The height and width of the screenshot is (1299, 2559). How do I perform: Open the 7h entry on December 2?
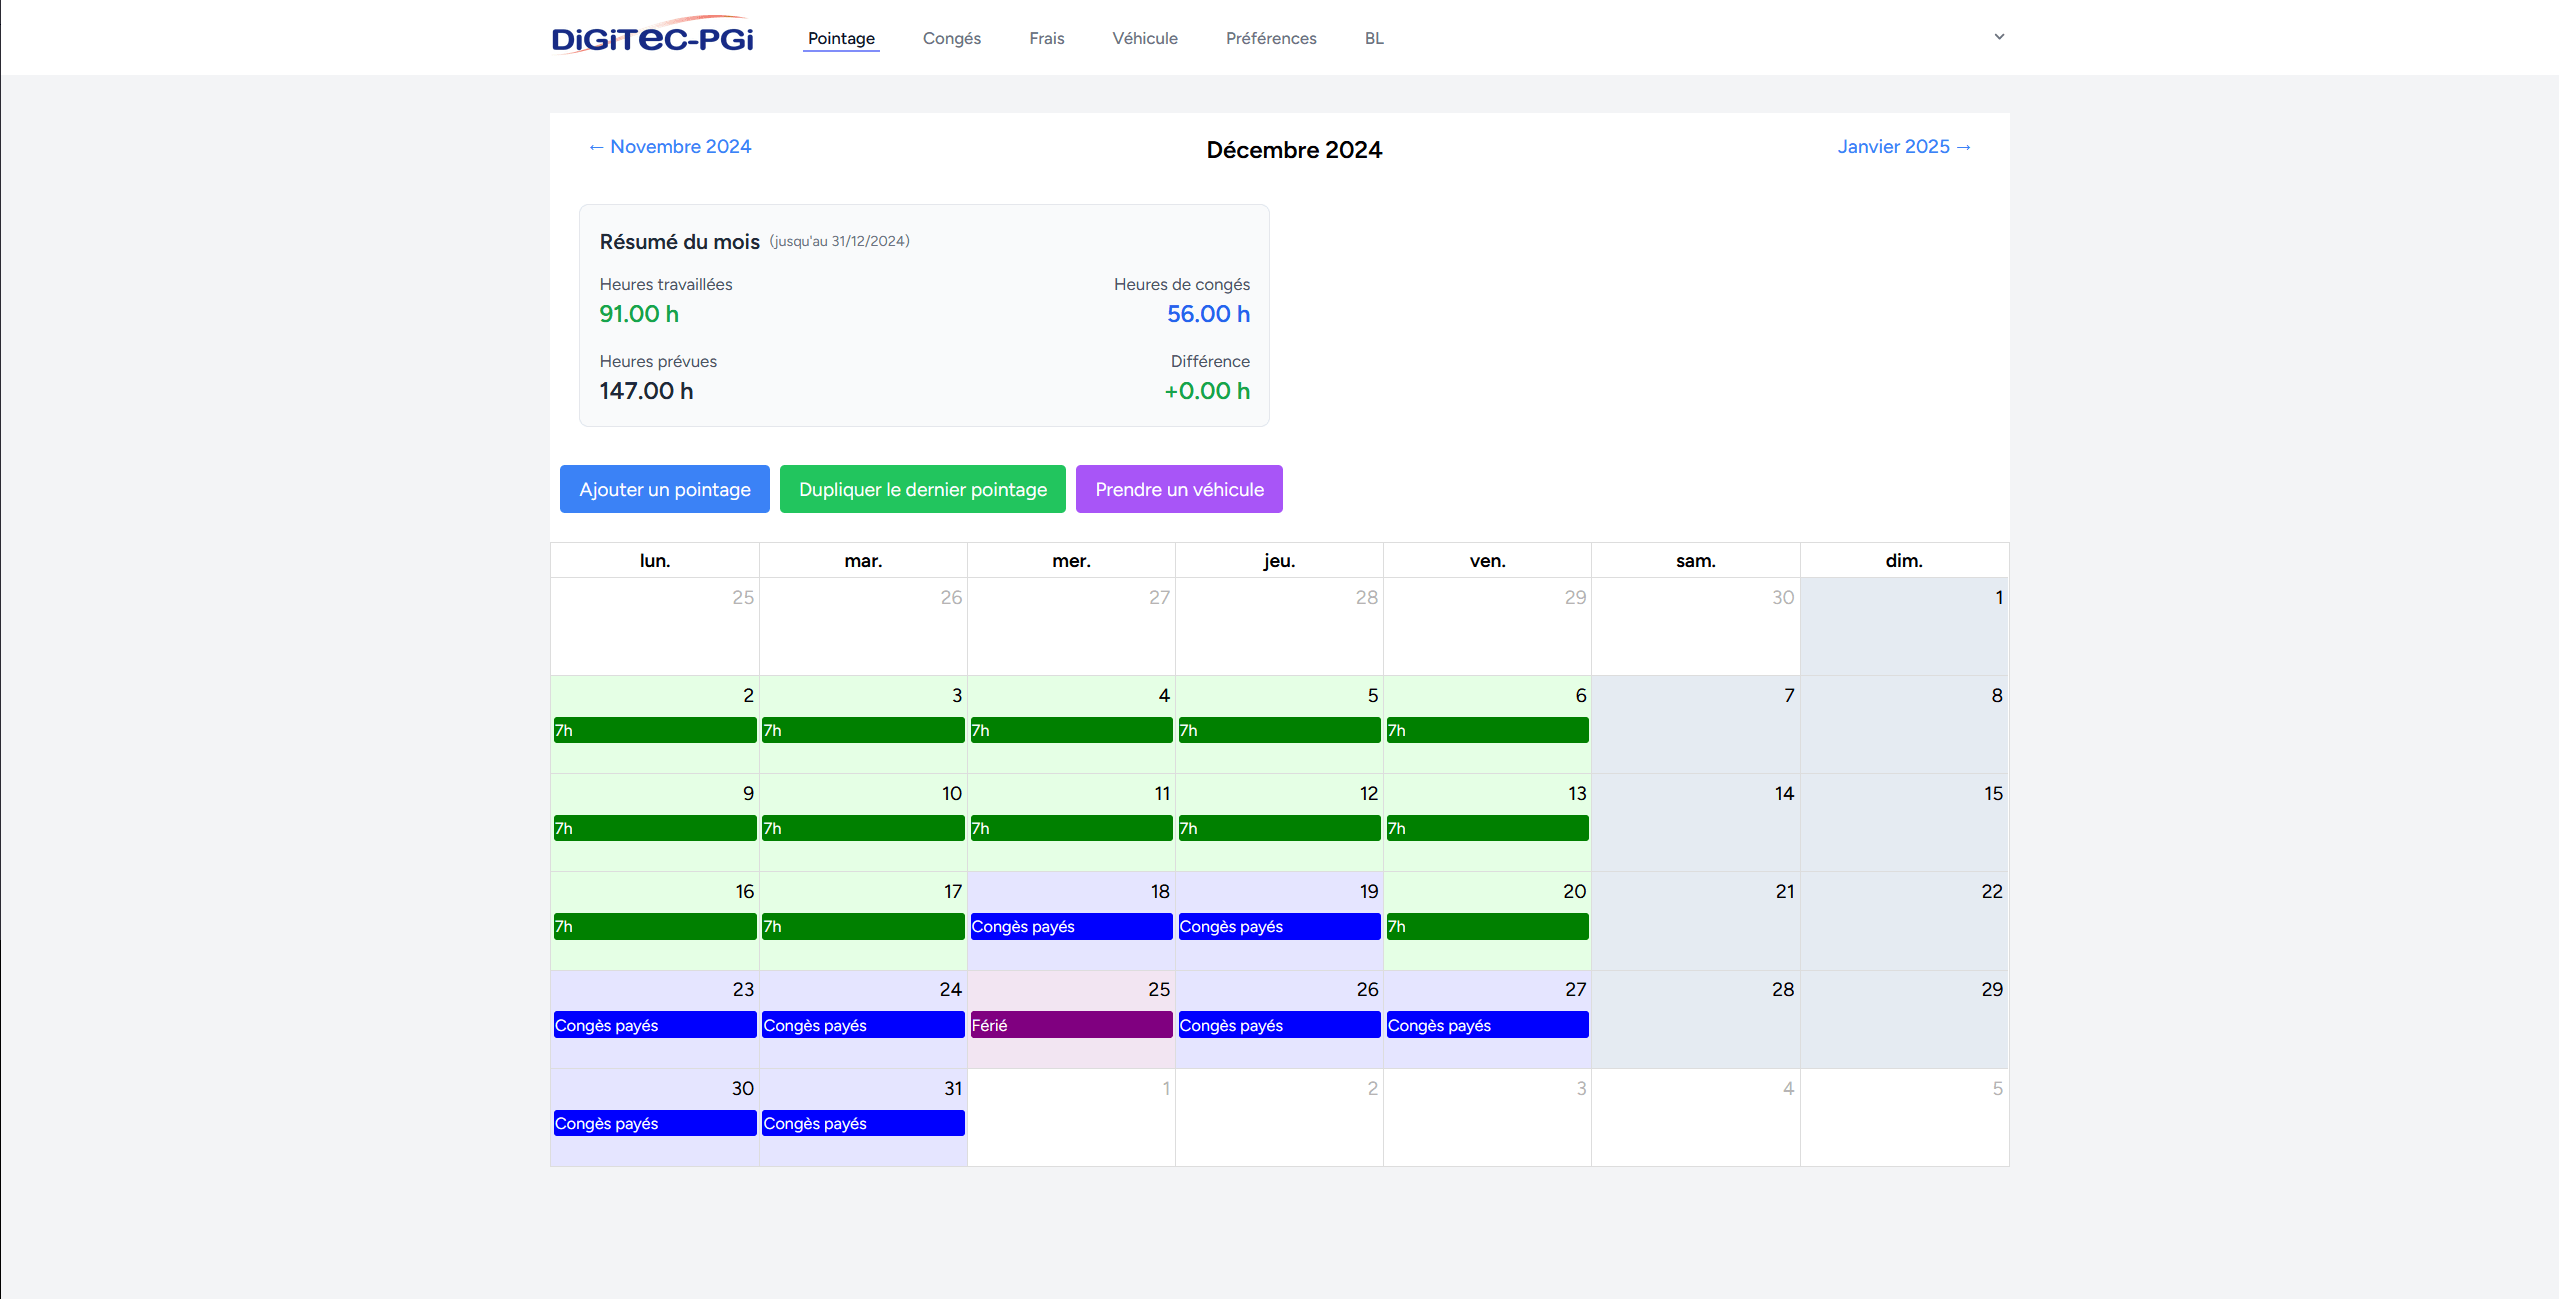654,731
